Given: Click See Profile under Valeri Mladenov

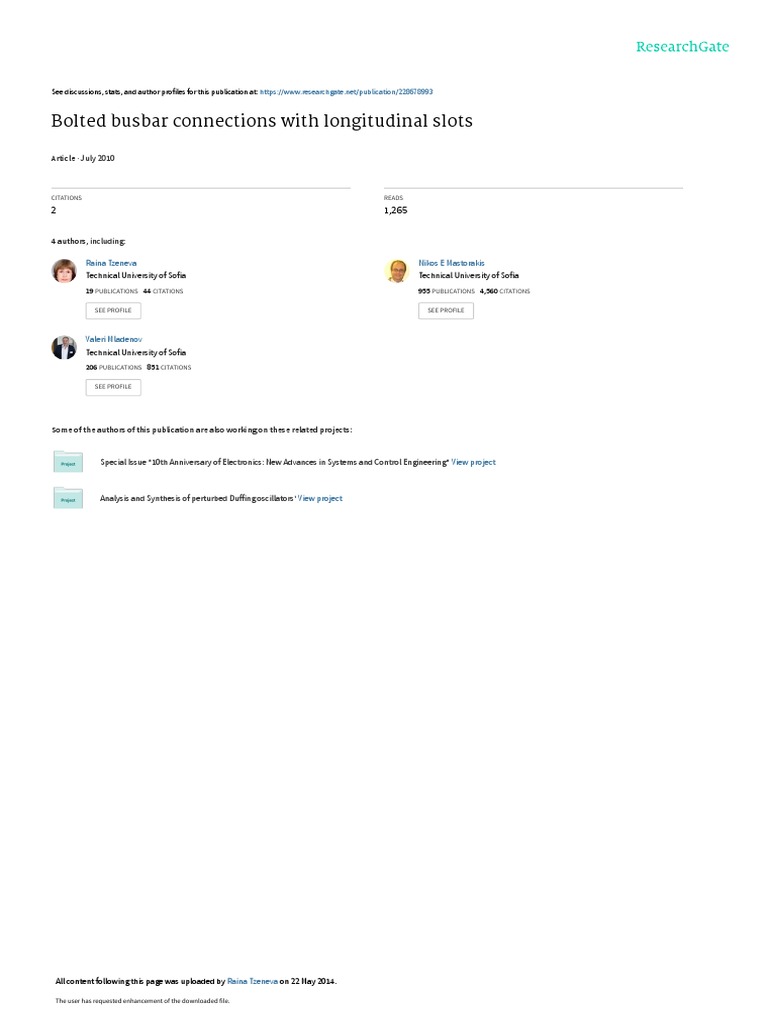Looking at the screenshot, I should click(x=113, y=387).
